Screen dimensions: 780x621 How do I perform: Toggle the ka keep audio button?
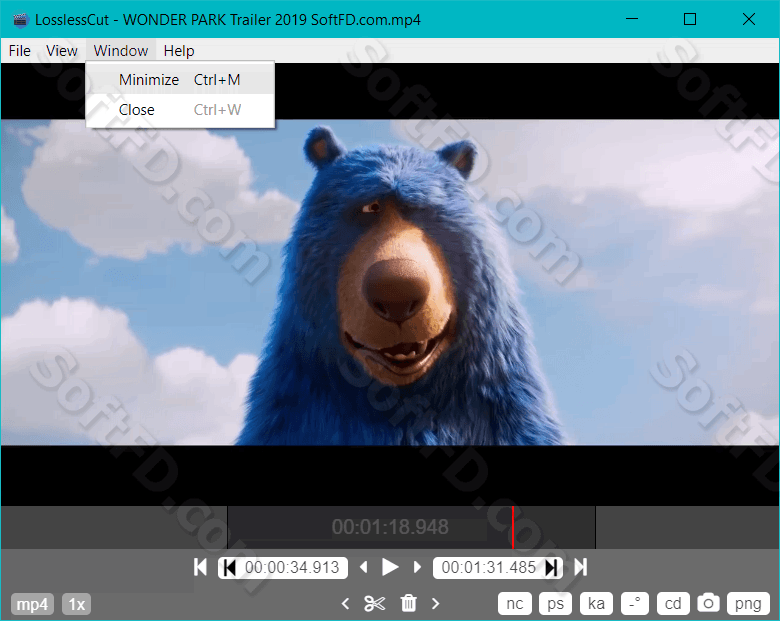coord(596,604)
